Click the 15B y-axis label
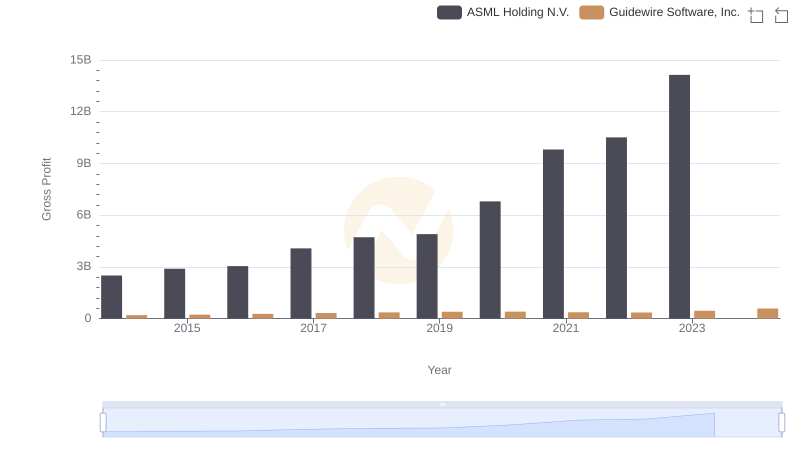Viewport: 800px width, 461px height. [x=81, y=60]
